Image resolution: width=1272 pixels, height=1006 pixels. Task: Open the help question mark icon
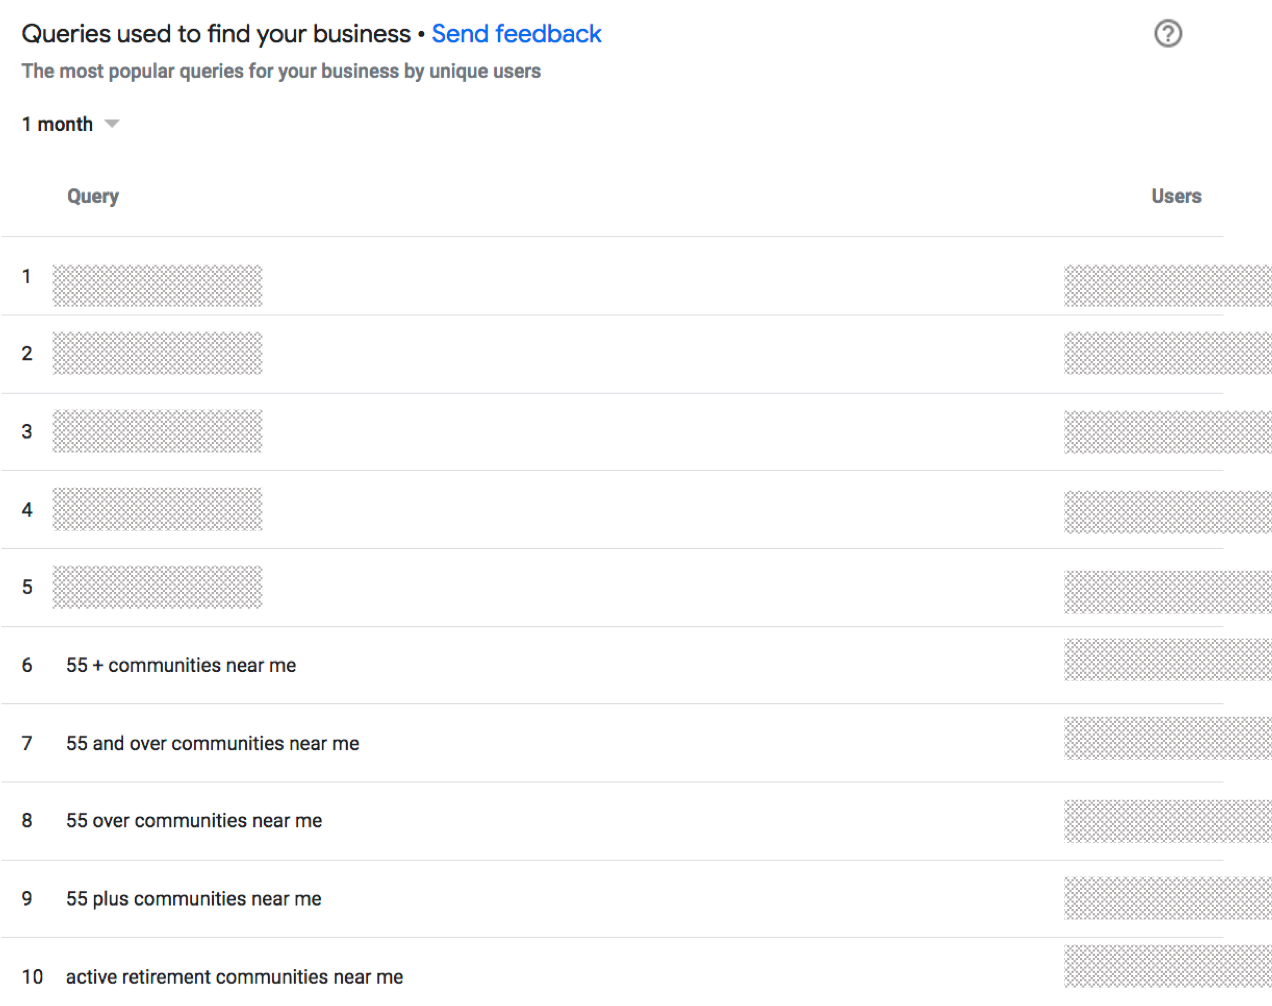(1168, 34)
